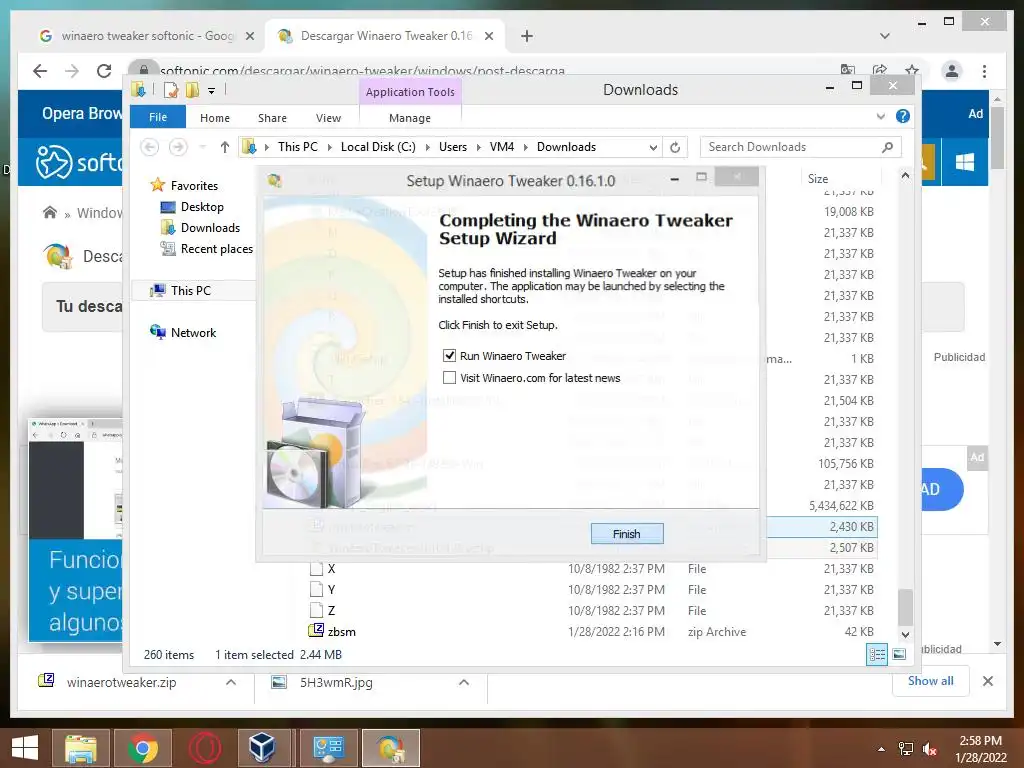Image resolution: width=1024 pixels, height=768 pixels.
Task: Show hidden tray icons arrow
Action: click(882, 749)
